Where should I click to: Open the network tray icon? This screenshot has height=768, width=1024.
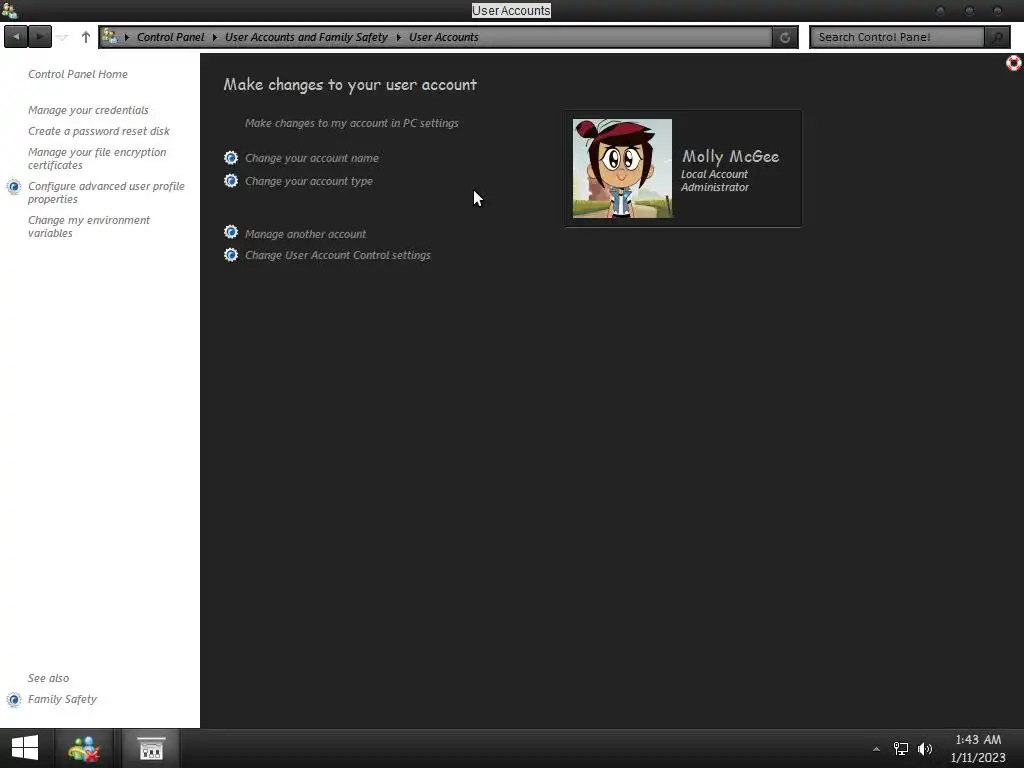[901, 749]
